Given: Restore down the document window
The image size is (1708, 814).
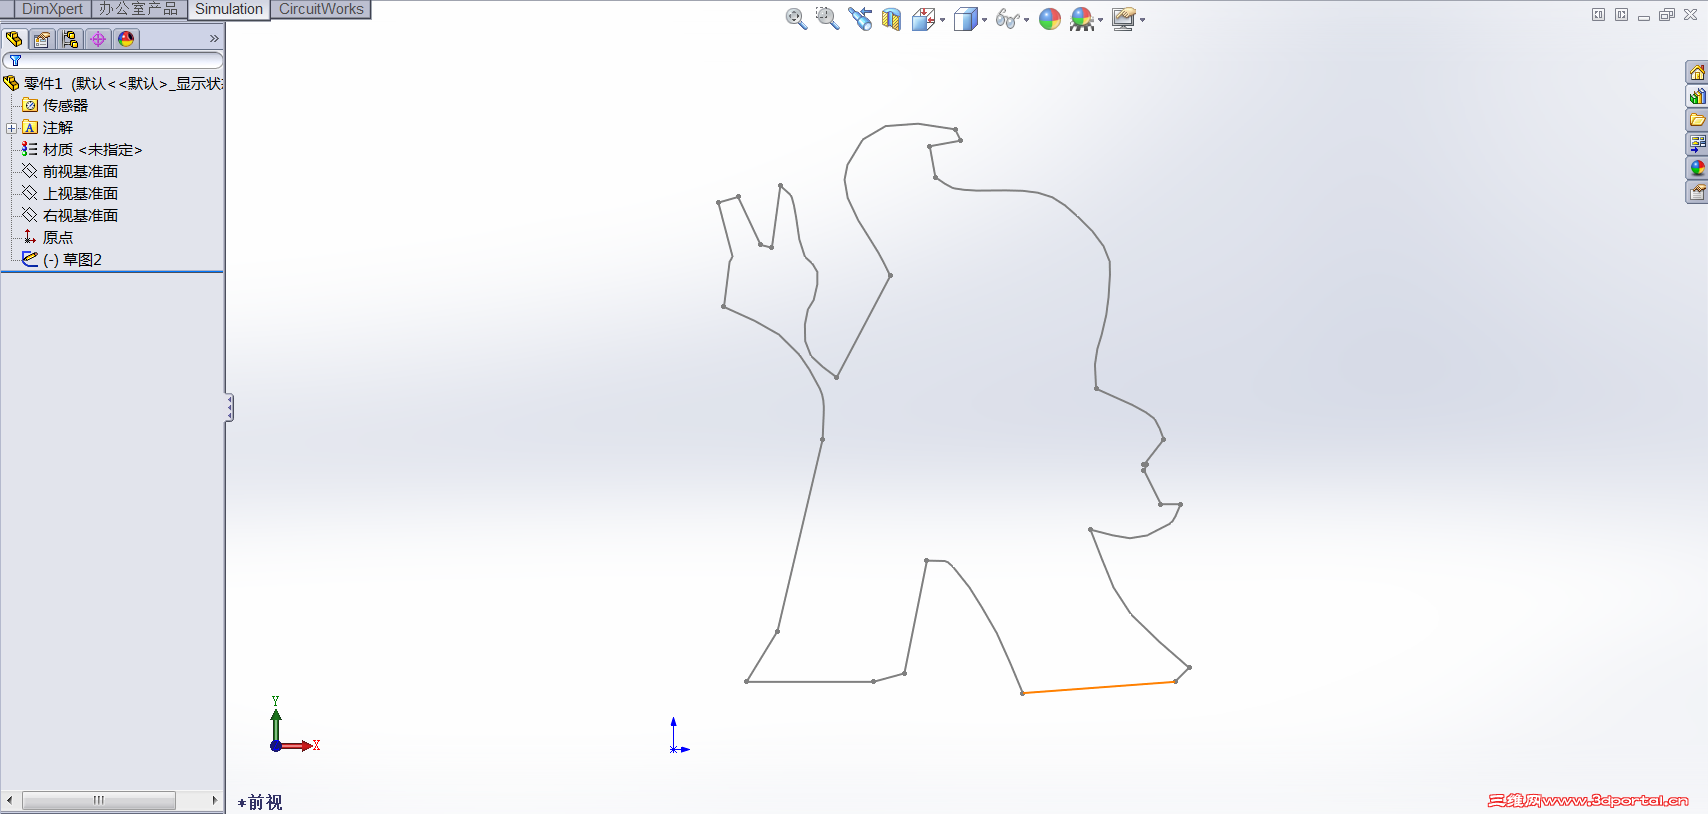Looking at the screenshot, I should coord(1667,15).
